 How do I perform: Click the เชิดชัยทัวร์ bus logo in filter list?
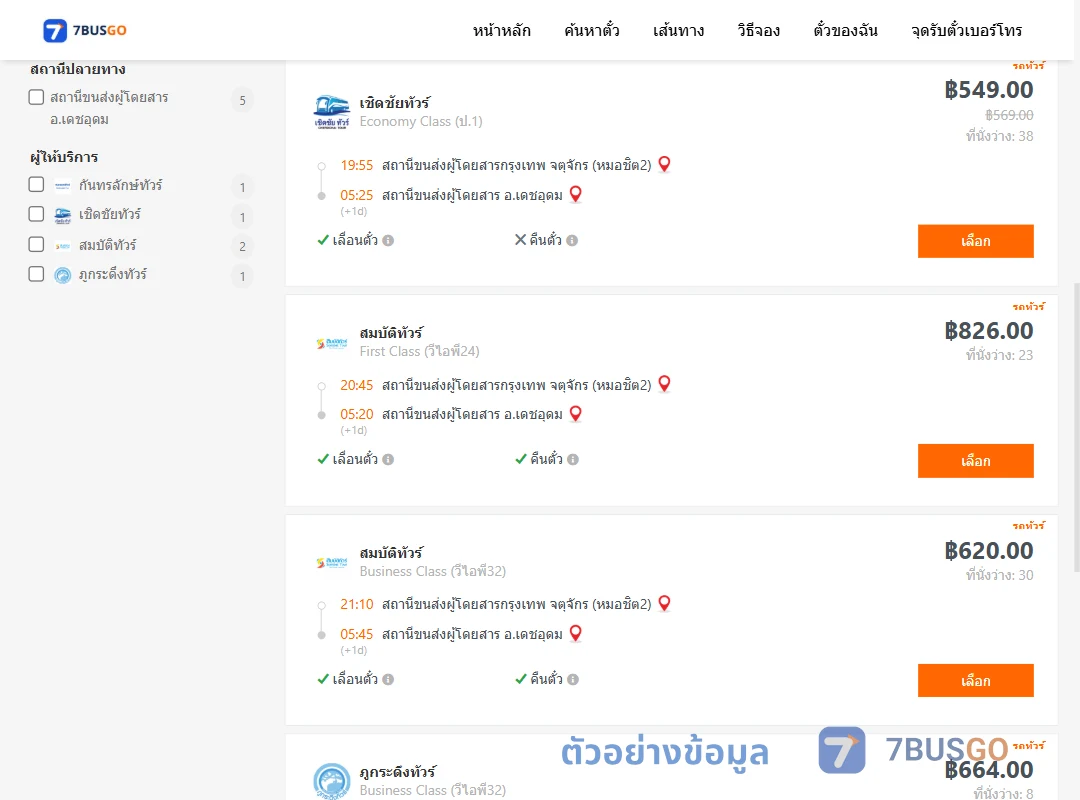click(63, 216)
